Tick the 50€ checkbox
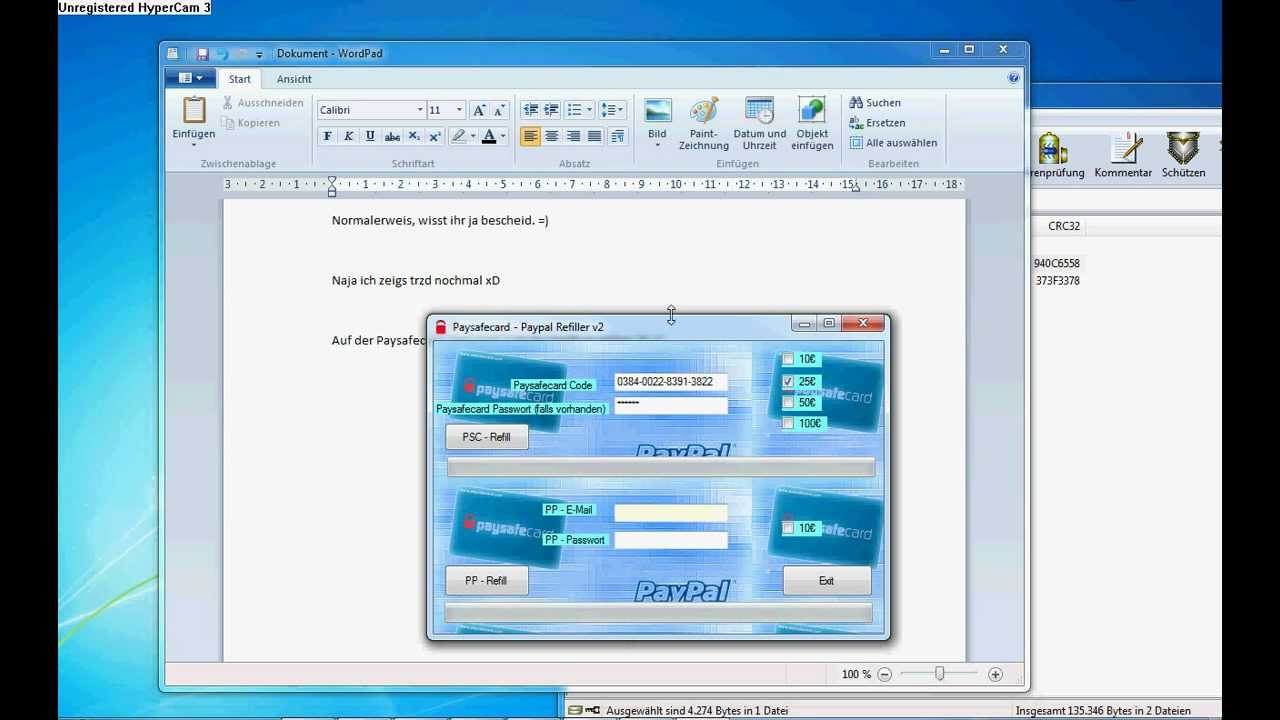The height and width of the screenshot is (720, 1280). [788, 403]
